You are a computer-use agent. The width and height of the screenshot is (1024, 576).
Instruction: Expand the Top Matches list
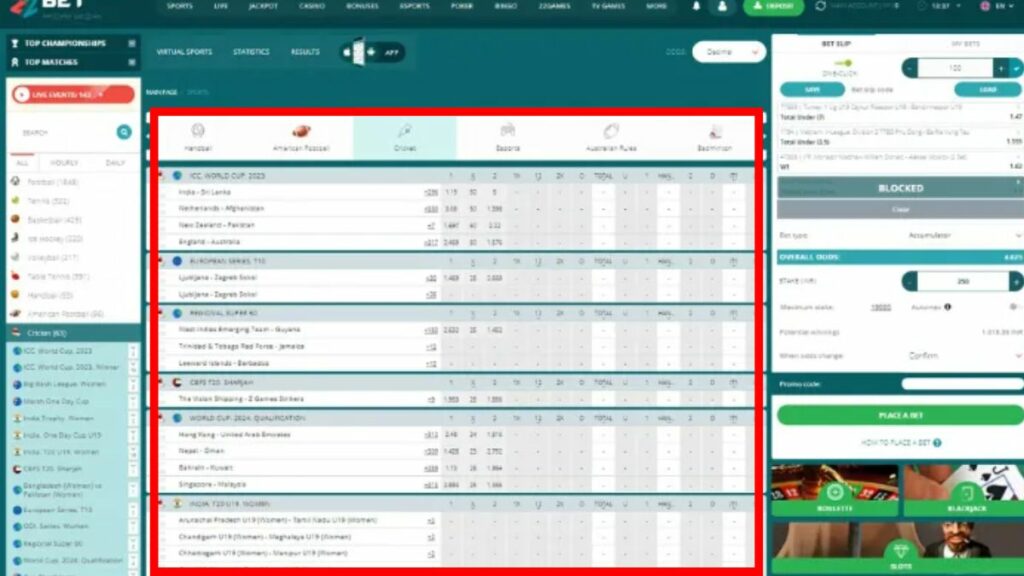pyautogui.click(x=132, y=62)
